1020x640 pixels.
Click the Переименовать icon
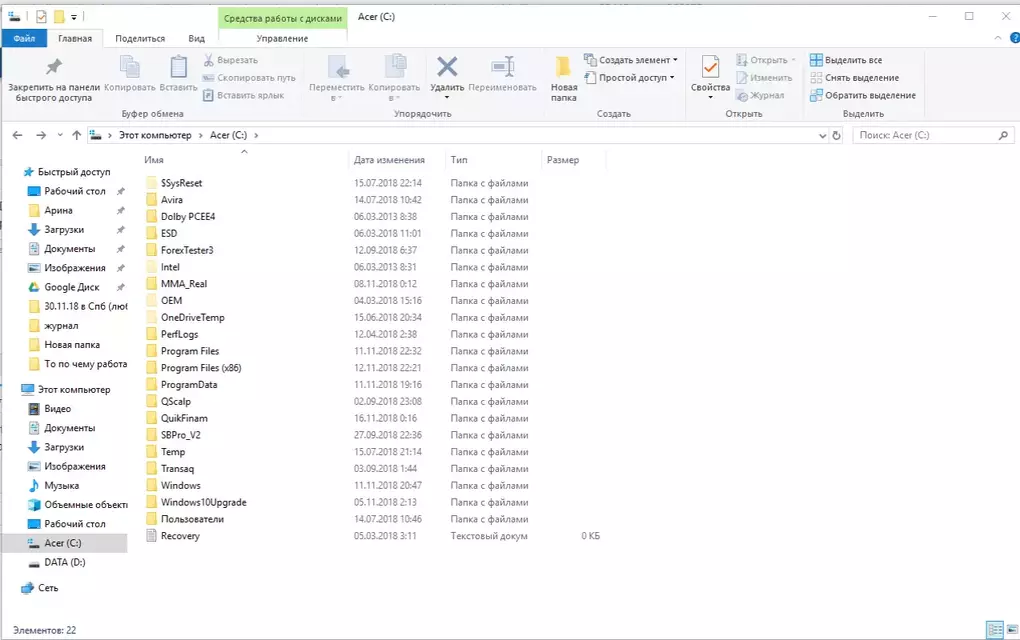pos(503,66)
